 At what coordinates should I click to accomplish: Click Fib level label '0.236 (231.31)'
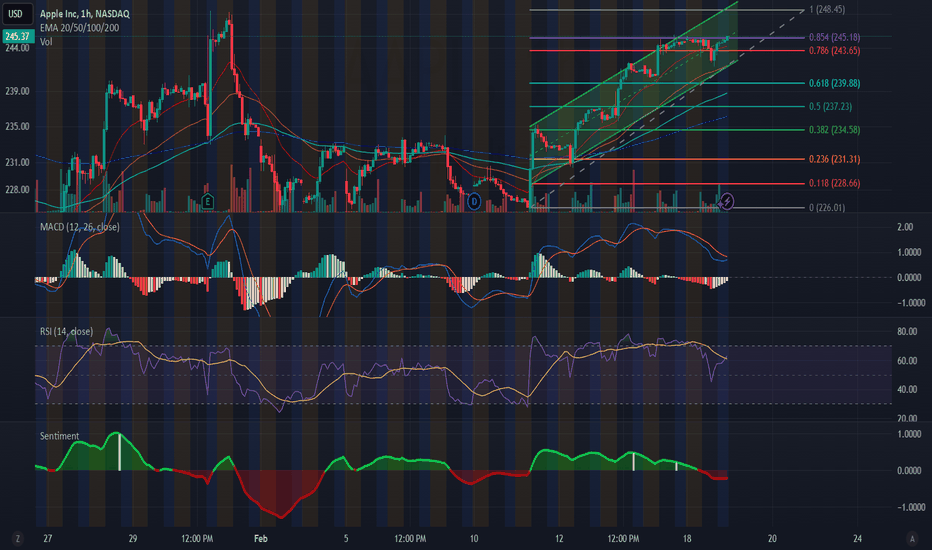pos(835,159)
